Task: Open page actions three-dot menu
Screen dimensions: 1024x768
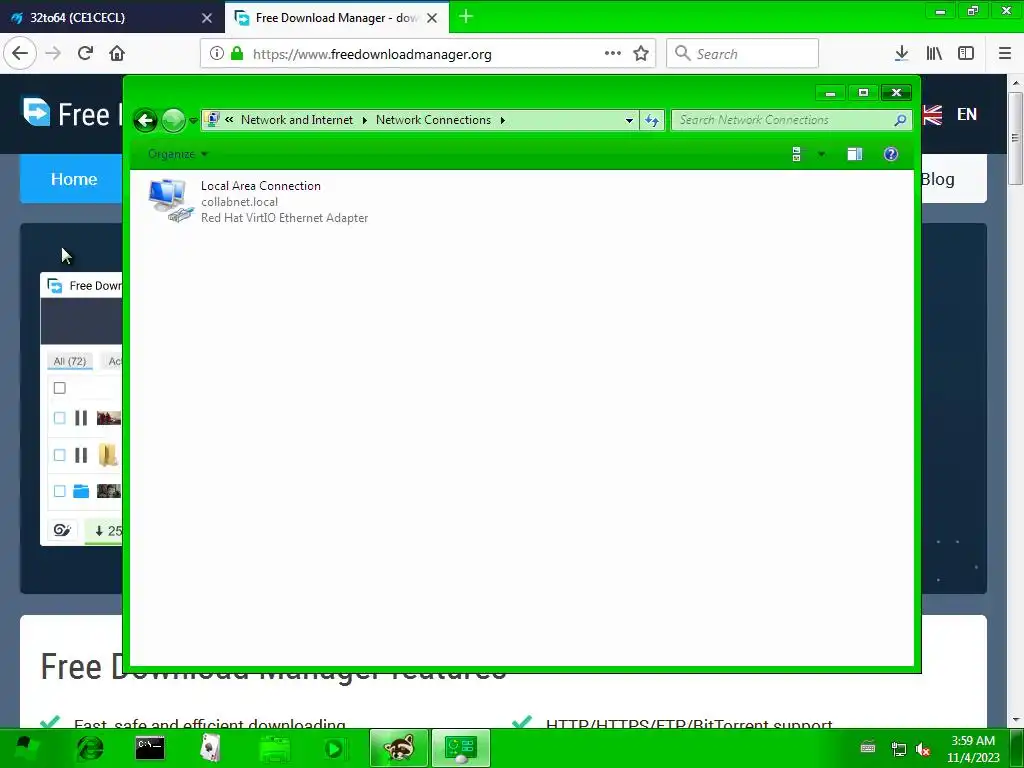Action: click(613, 54)
